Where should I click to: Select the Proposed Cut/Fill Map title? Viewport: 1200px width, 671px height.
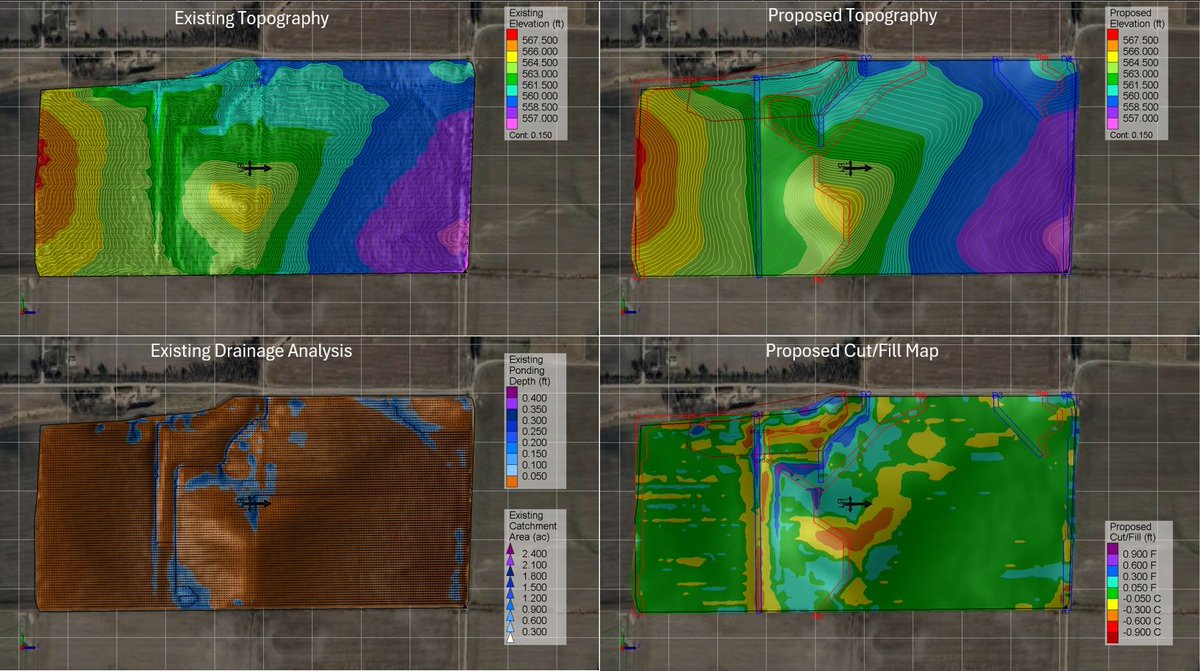point(854,350)
